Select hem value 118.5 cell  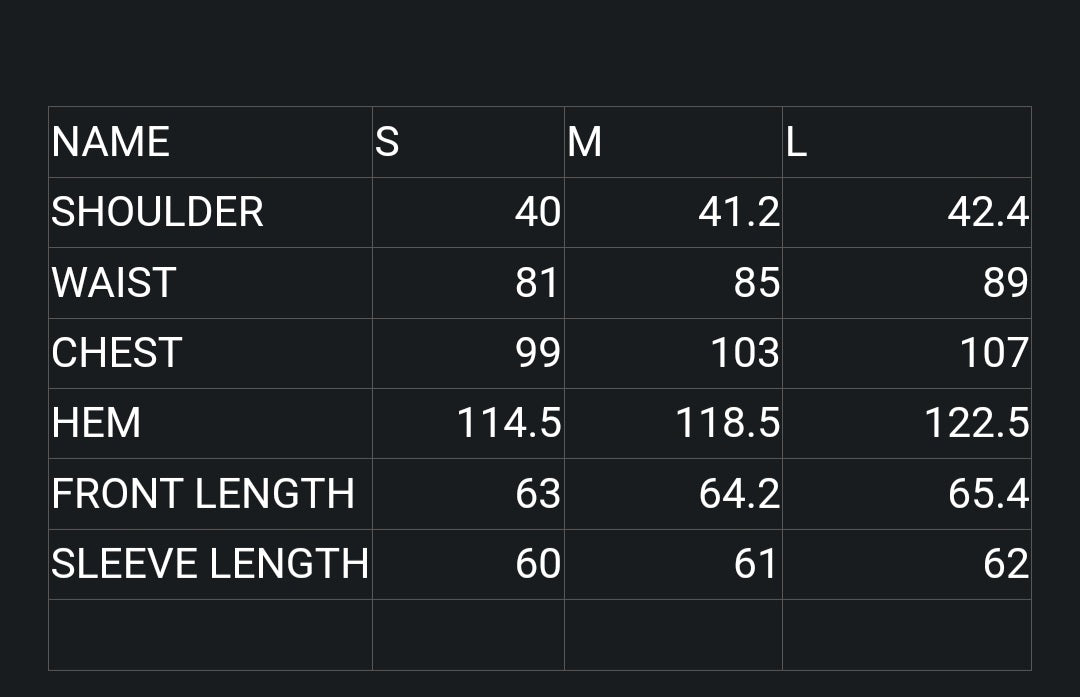click(x=673, y=423)
